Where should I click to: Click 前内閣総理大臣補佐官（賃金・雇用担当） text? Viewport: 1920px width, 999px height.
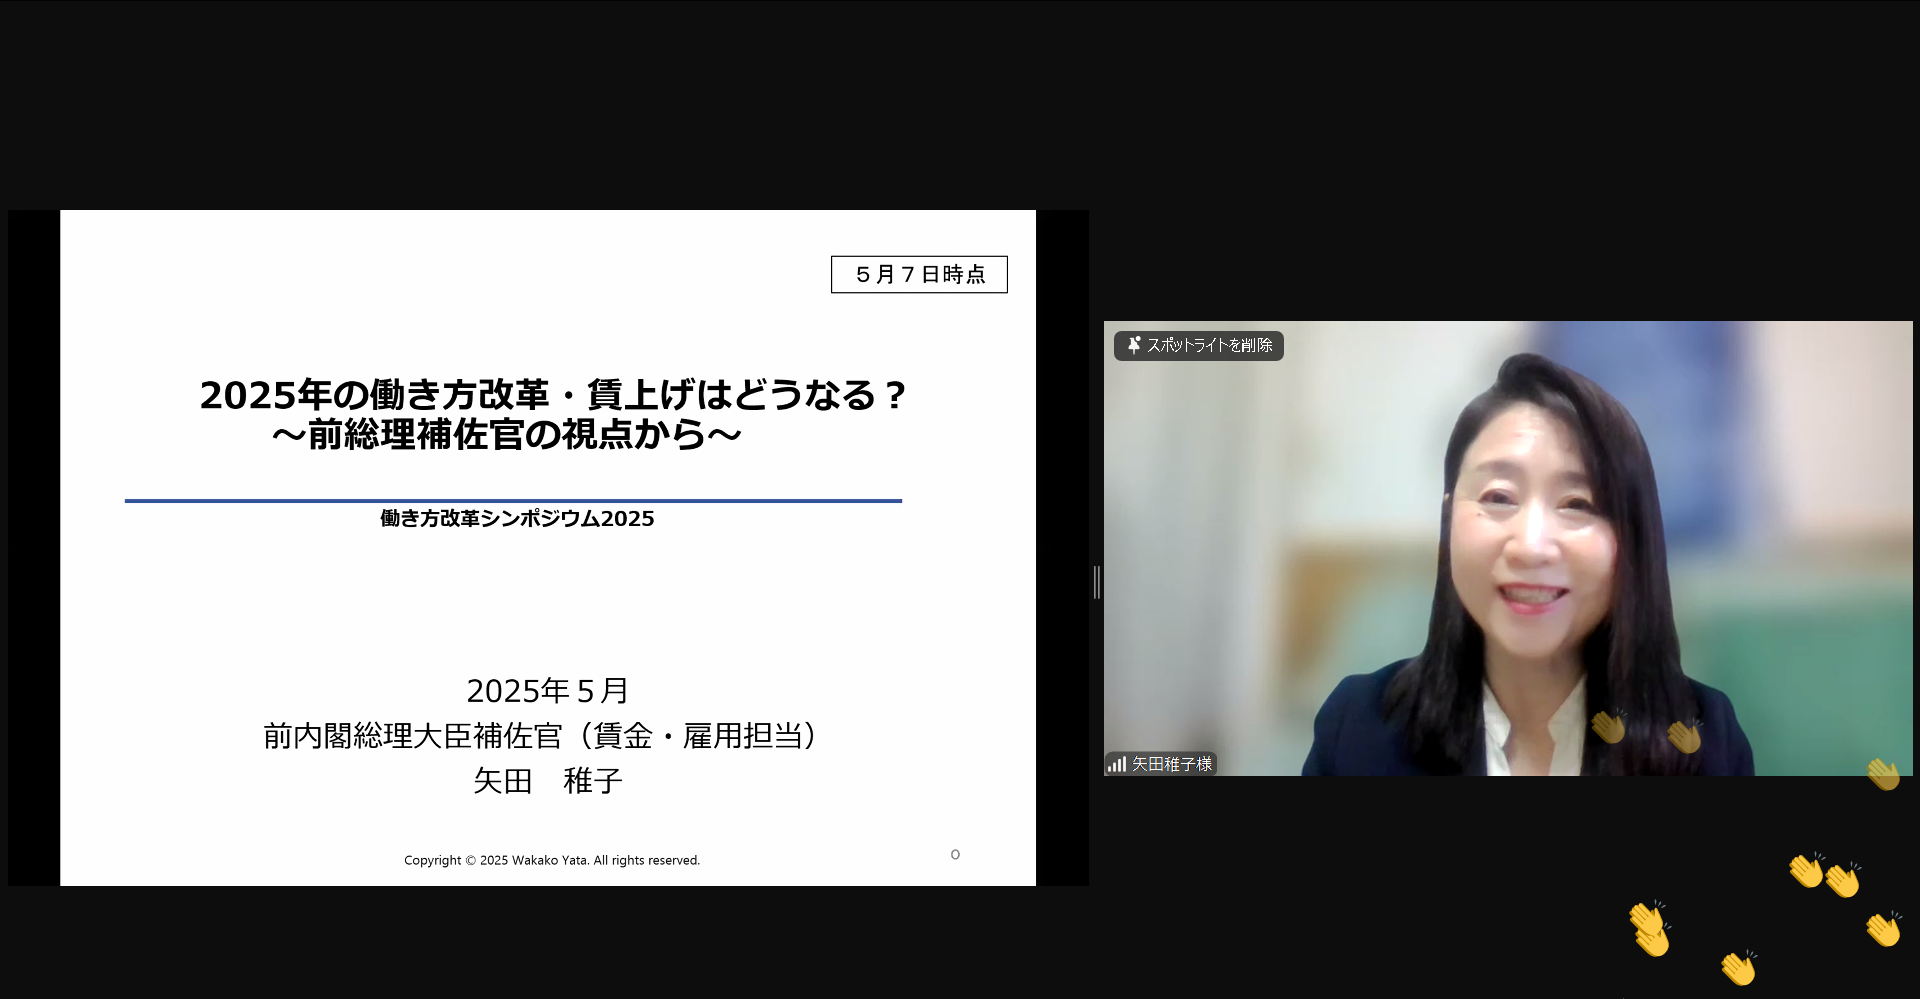point(541,736)
